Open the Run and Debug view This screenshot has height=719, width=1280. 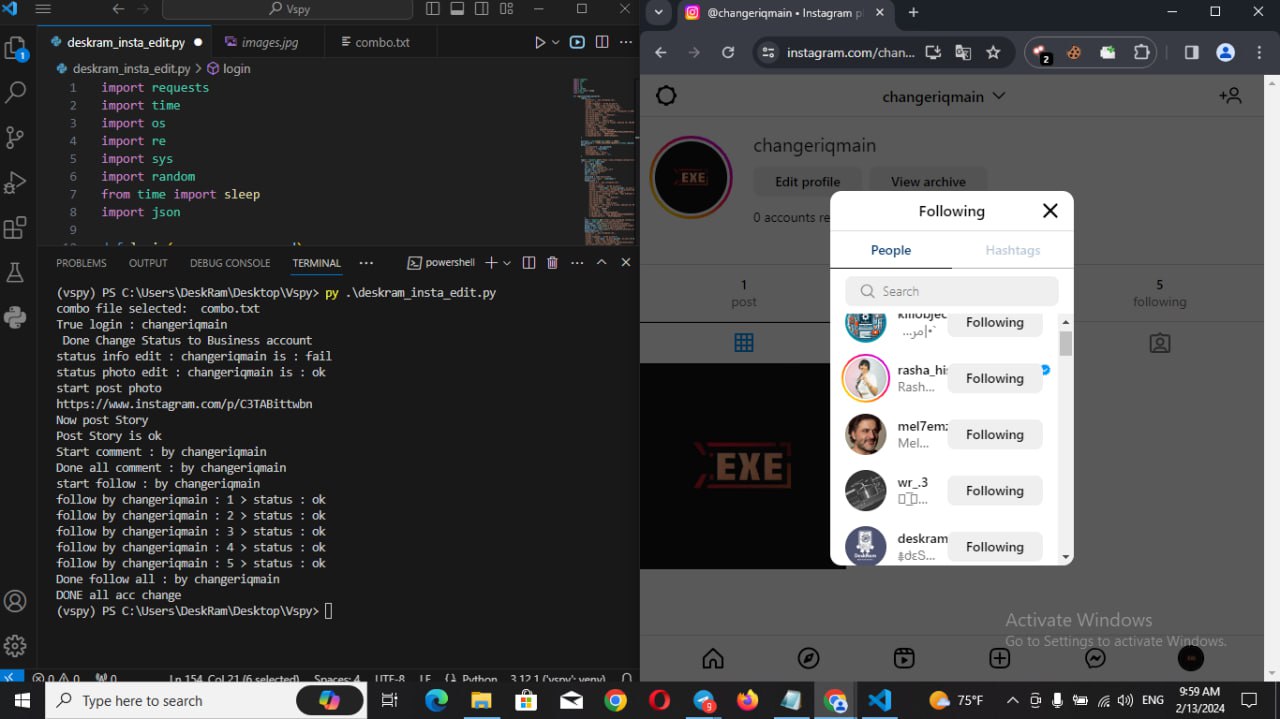[15, 183]
